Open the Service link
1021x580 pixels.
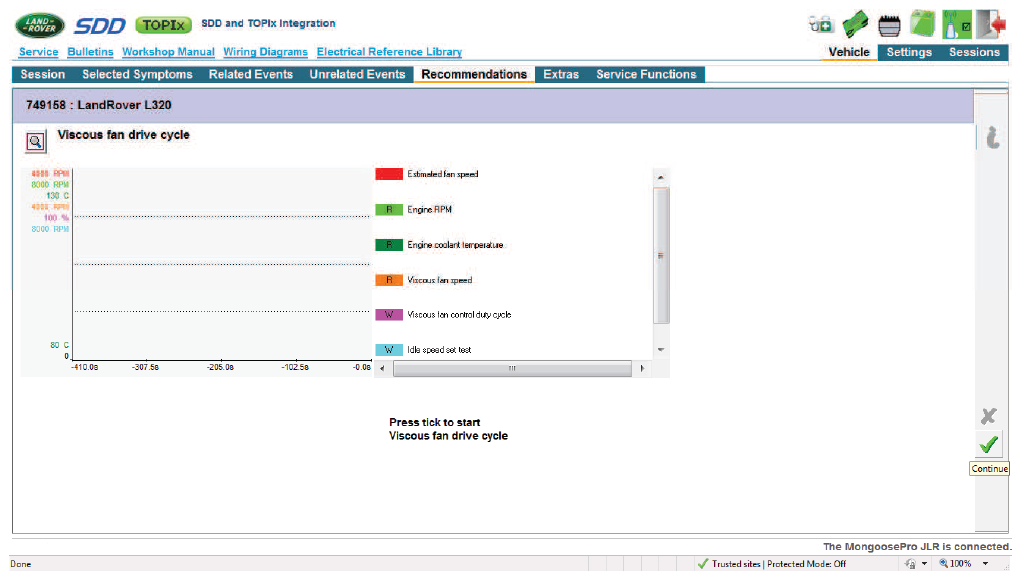click(38, 52)
